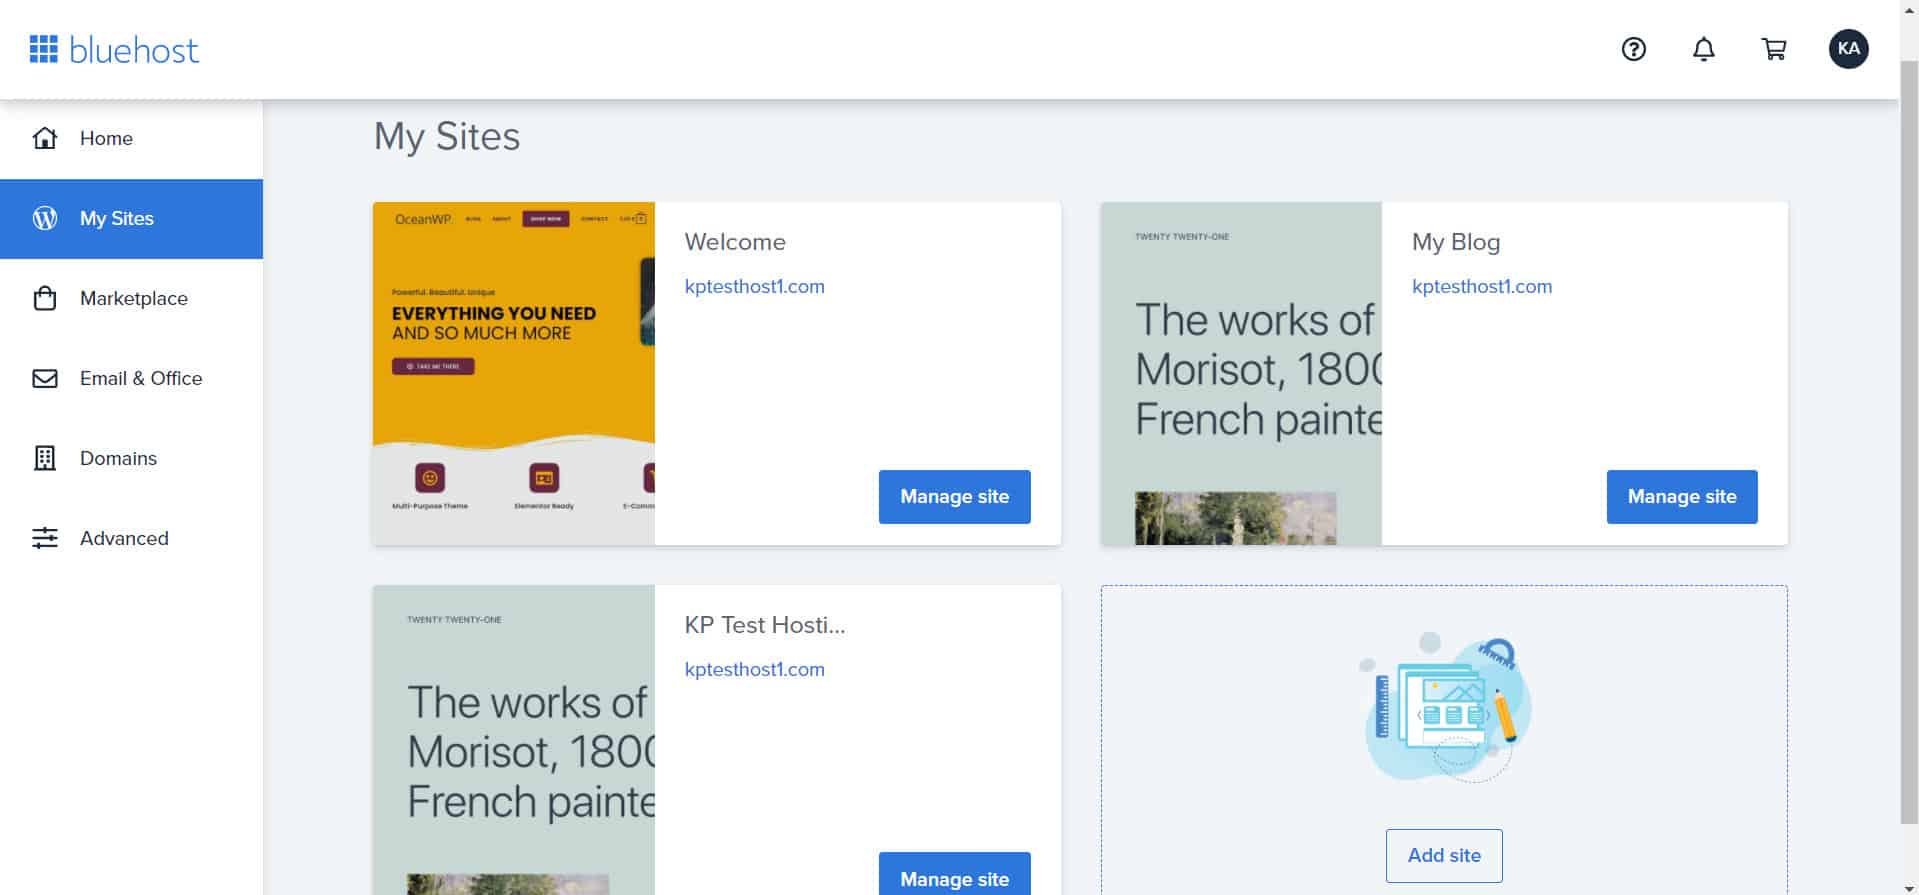Open kptesthost1.com link under KP Test Hosti...
The height and width of the screenshot is (895, 1919).
coord(754,669)
